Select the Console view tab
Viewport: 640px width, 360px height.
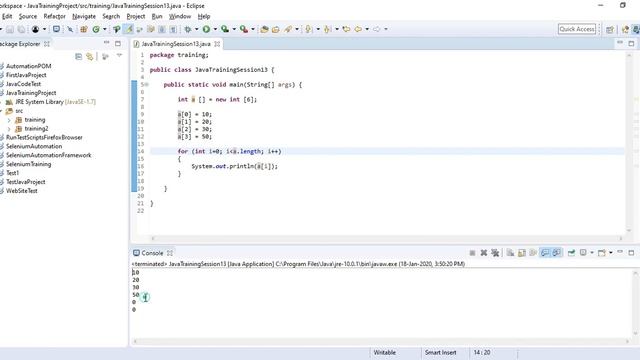click(152, 253)
